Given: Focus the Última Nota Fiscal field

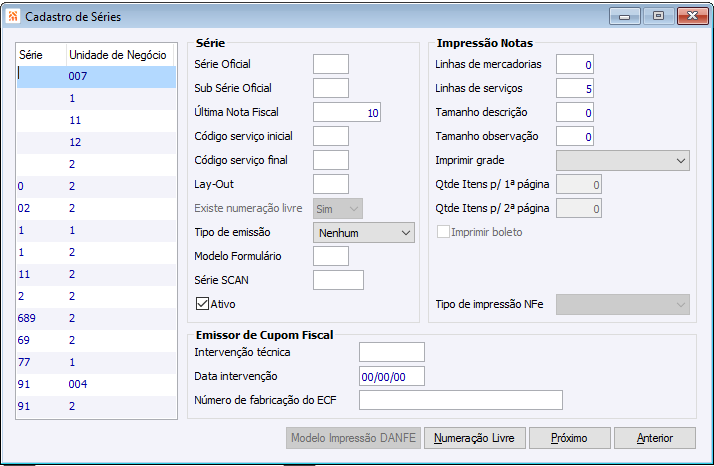Looking at the screenshot, I should click(347, 113).
